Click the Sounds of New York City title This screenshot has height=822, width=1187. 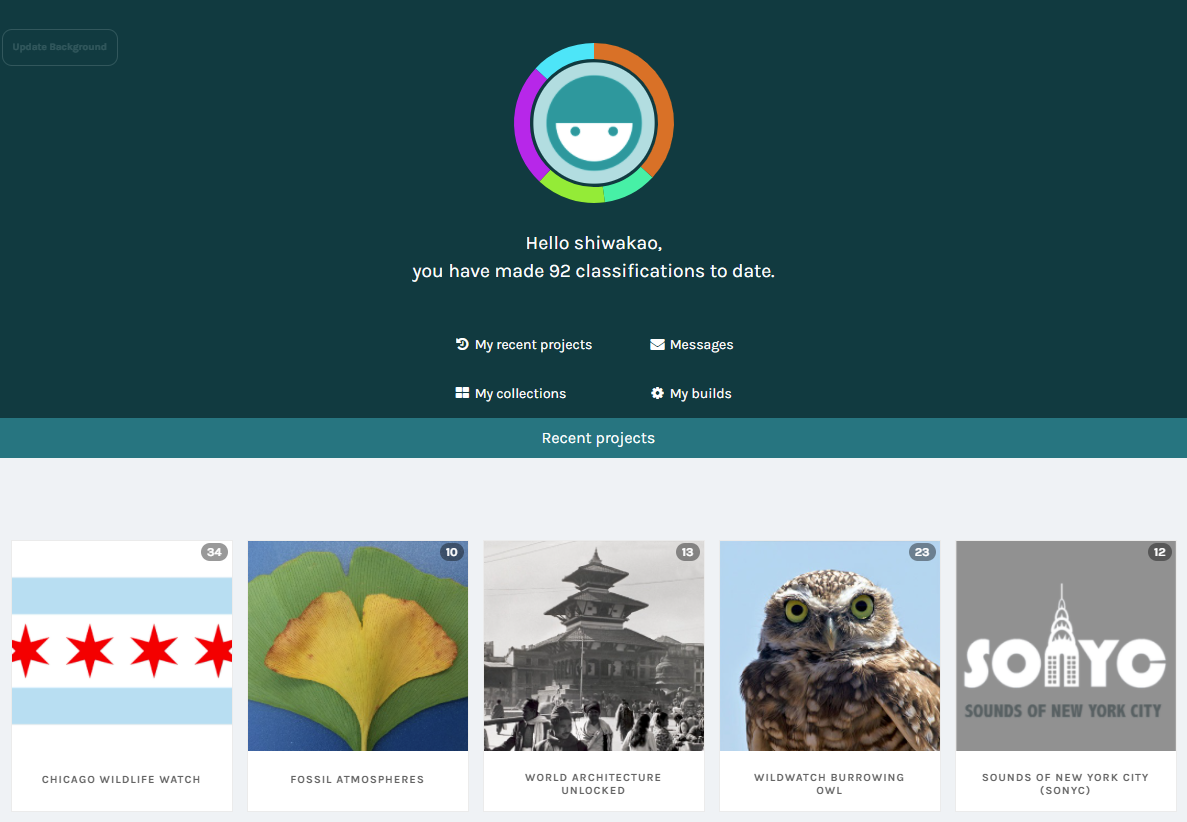click(1065, 784)
